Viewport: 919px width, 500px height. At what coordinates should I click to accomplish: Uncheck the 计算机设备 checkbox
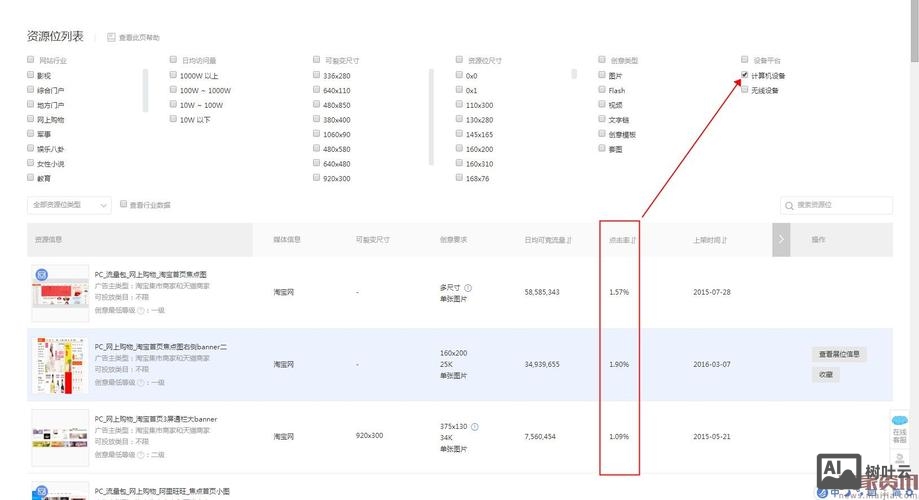coord(744,75)
